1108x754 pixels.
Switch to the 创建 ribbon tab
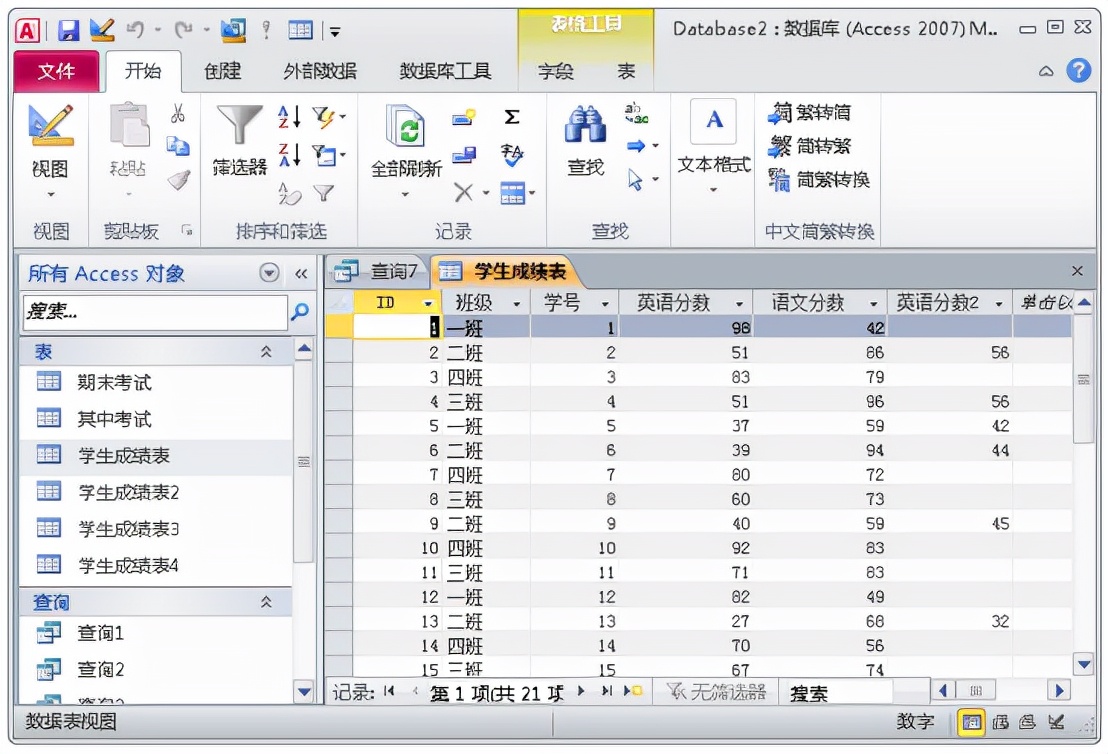(223, 71)
